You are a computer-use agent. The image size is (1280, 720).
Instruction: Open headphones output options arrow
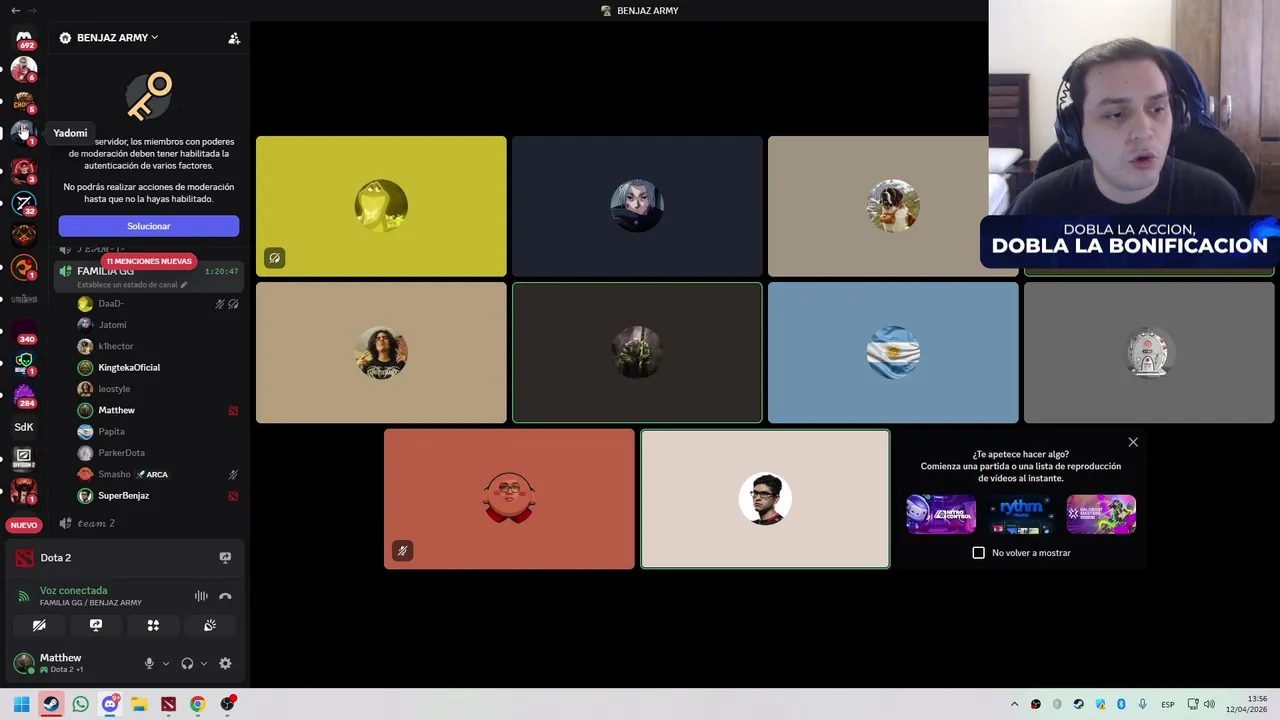click(204, 663)
